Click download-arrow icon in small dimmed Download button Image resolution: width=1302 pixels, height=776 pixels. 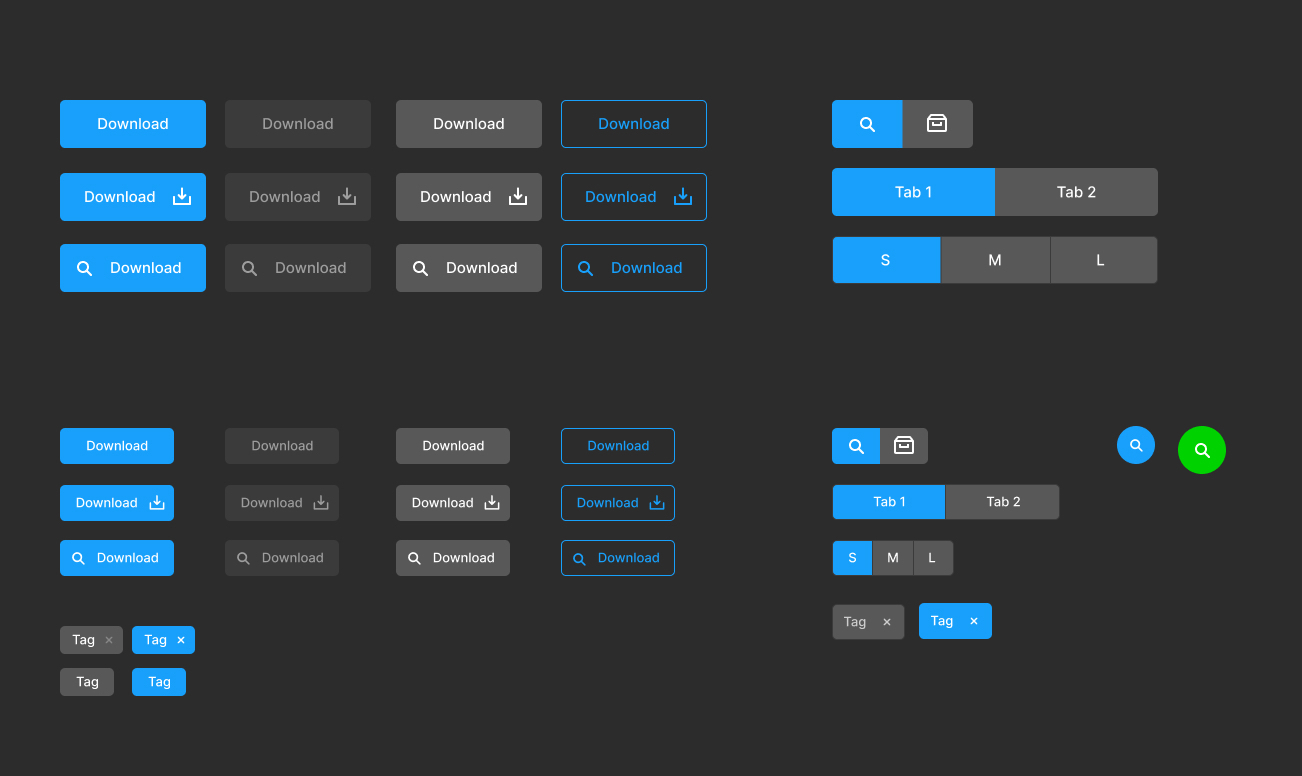pyautogui.click(x=321, y=502)
